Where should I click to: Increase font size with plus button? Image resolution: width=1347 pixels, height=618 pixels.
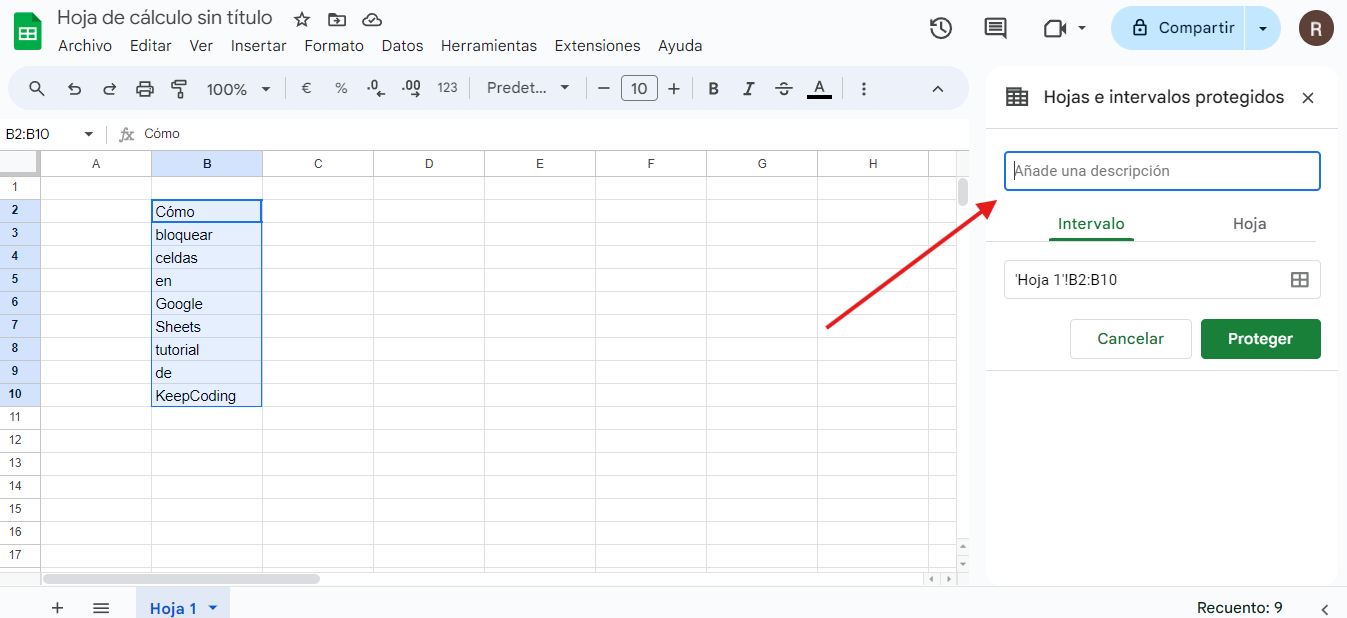point(674,88)
